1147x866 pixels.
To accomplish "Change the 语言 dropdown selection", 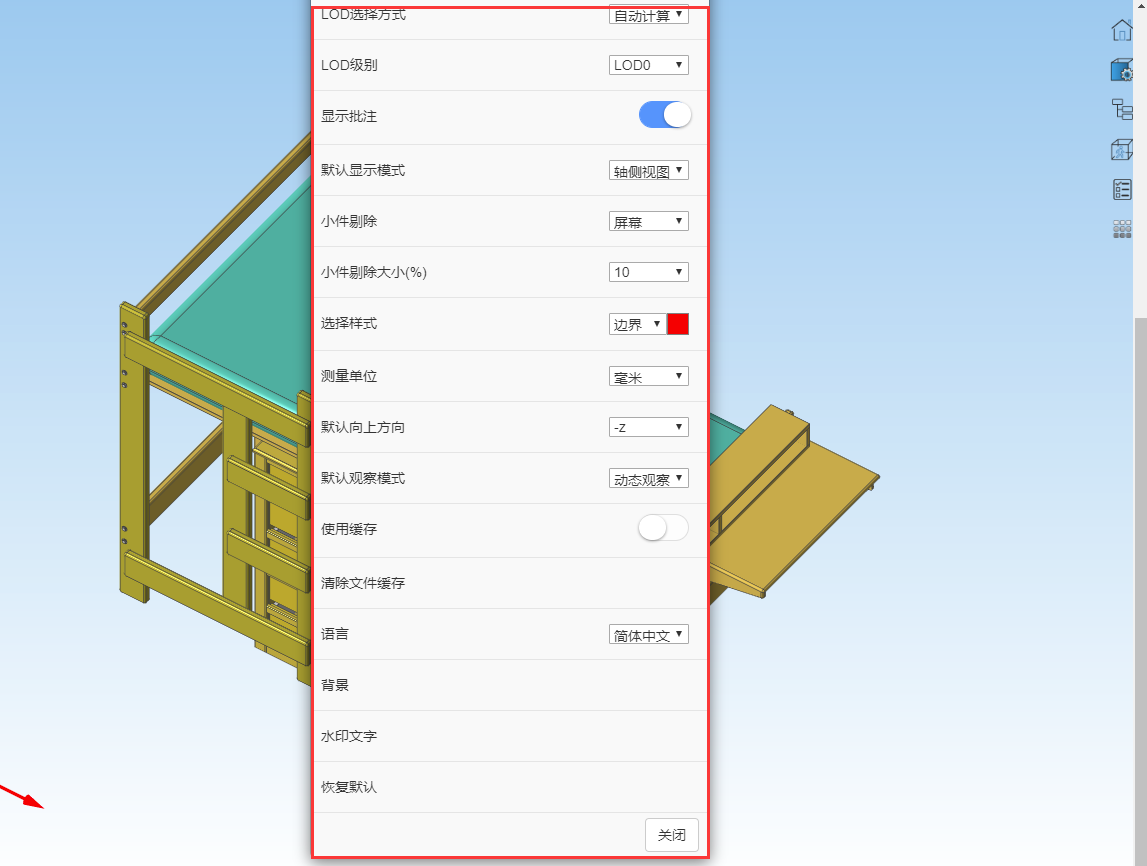I will [648, 634].
